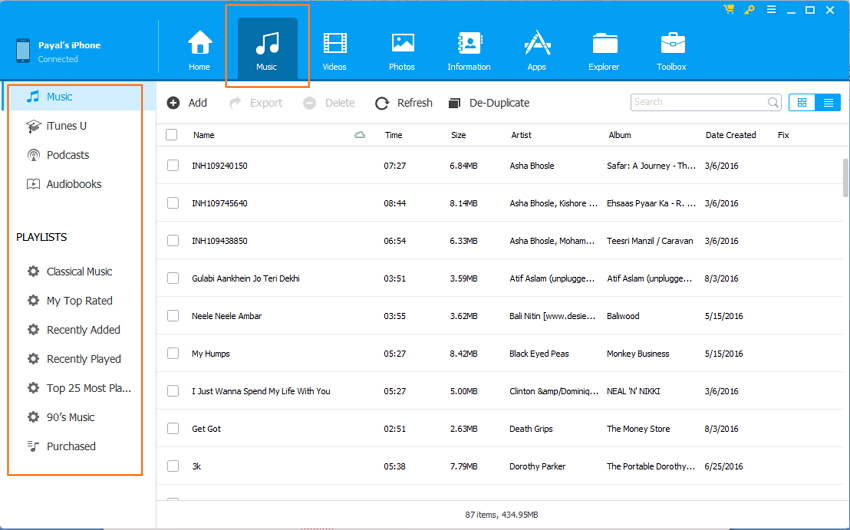Click the Export button

pos(255,103)
